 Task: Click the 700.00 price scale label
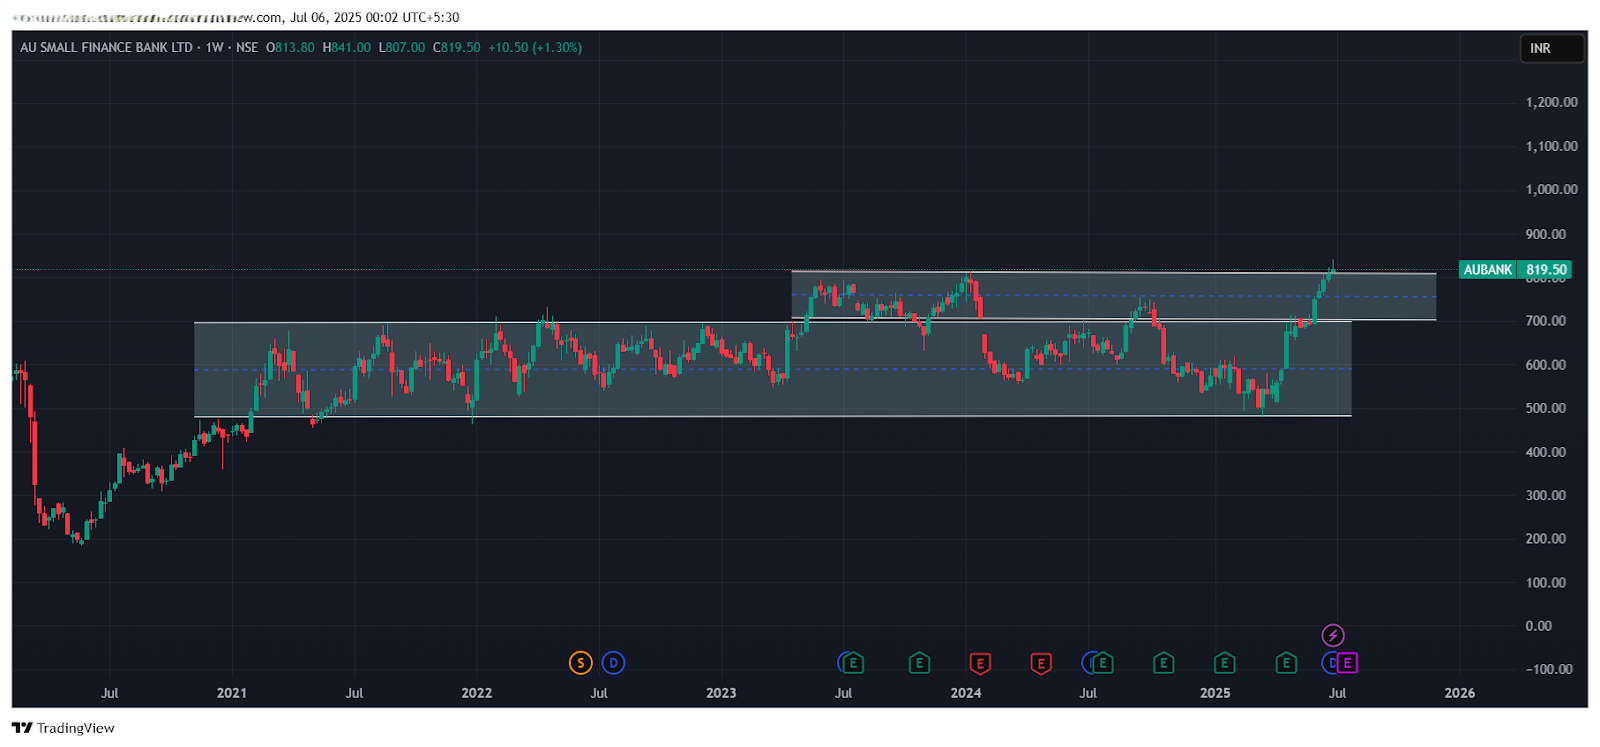pos(1546,321)
